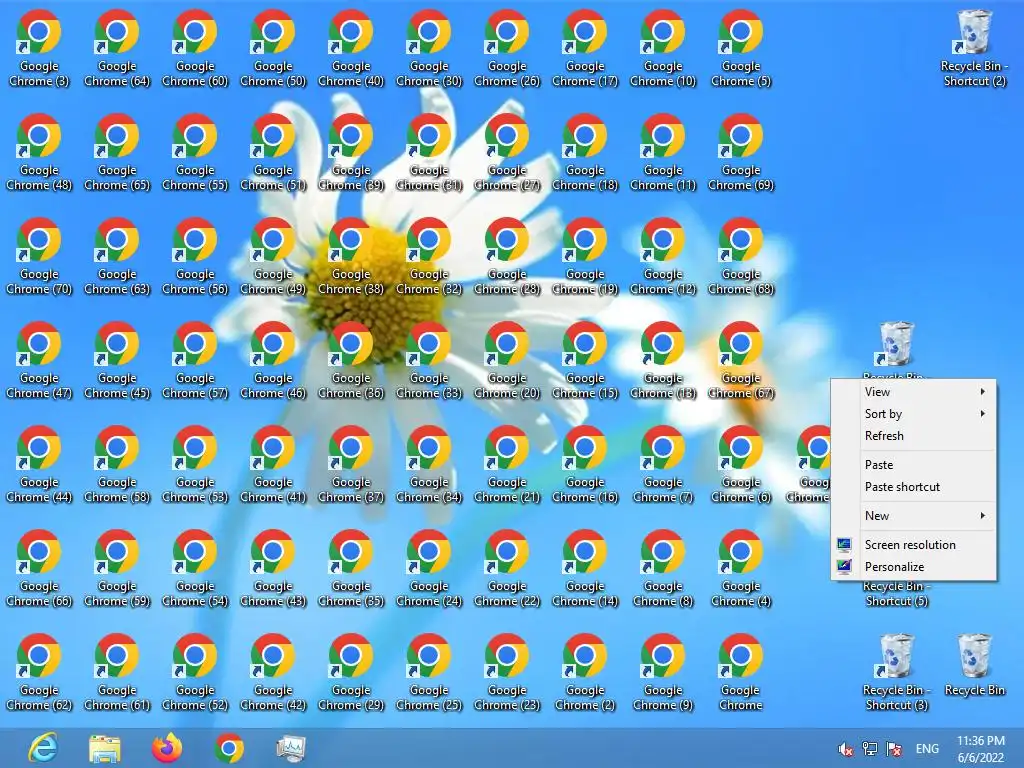The width and height of the screenshot is (1024, 768).
Task: Select the Google Chrome (66) shortcut
Action: pyautogui.click(x=39, y=569)
